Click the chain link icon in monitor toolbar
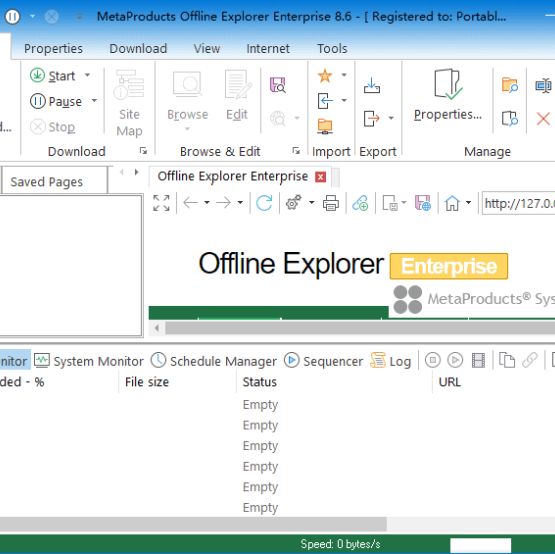The image size is (555, 554). (x=530, y=360)
